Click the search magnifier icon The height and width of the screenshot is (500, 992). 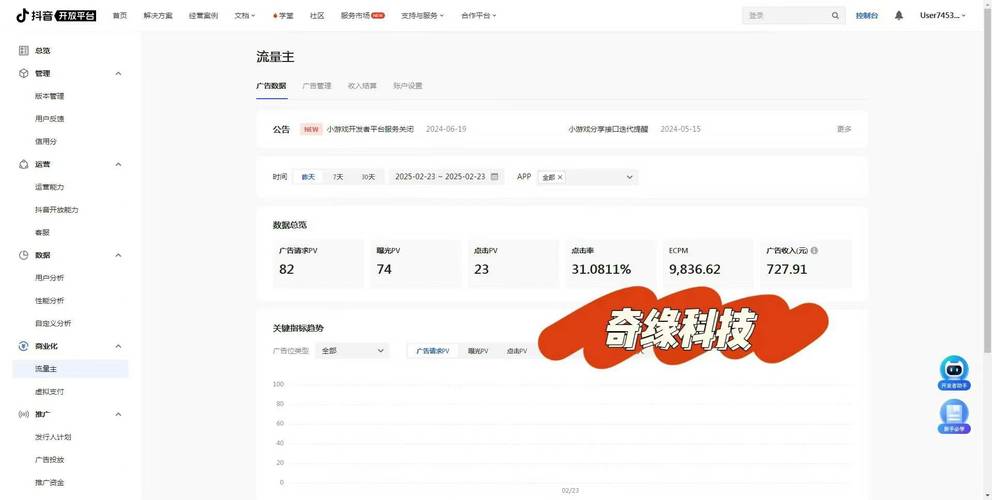pyautogui.click(x=835, y=16)
